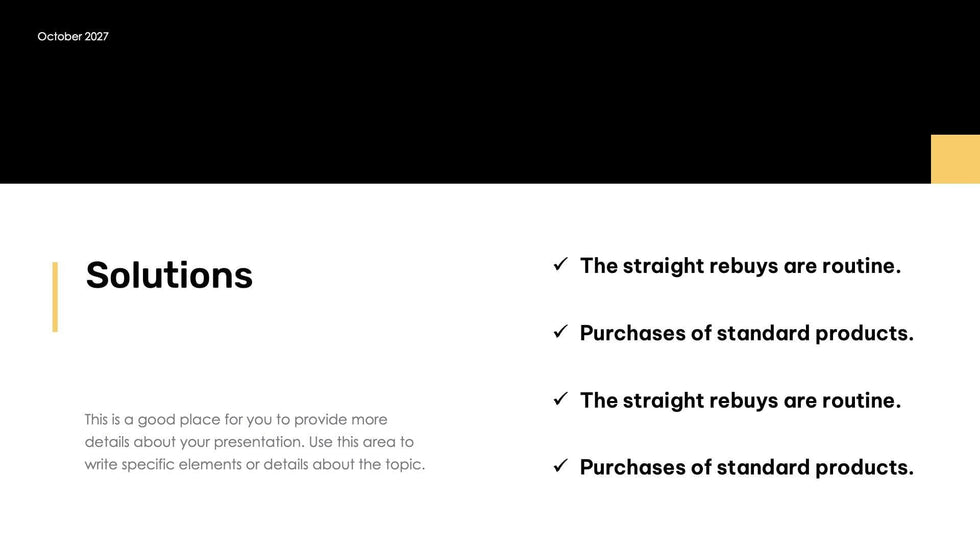Click the line 'details about your presentation'
This screenshot has width=980, height=551.
(249, 442)
